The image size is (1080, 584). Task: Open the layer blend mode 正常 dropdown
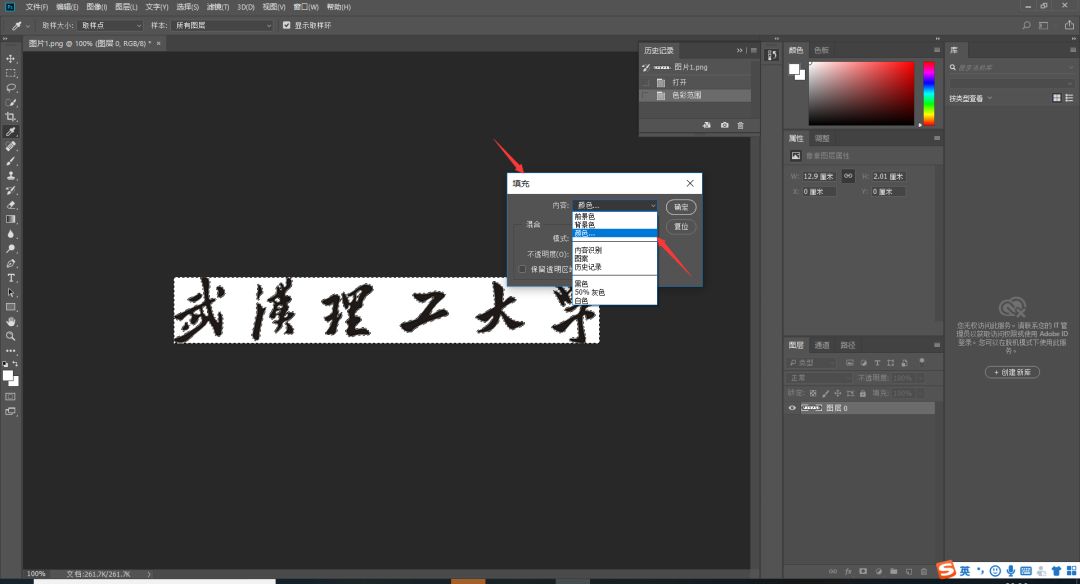click(x=820, y=378)
